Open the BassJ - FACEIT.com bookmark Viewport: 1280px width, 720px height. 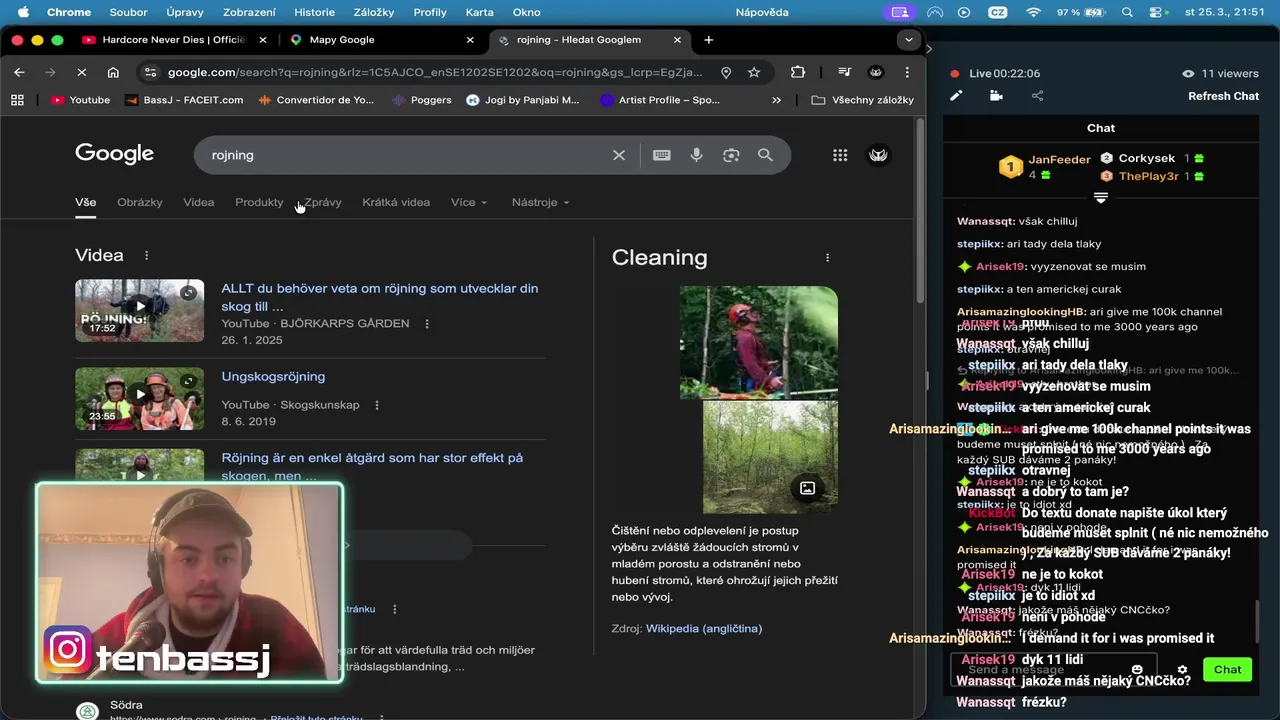[x=184, y=100]
